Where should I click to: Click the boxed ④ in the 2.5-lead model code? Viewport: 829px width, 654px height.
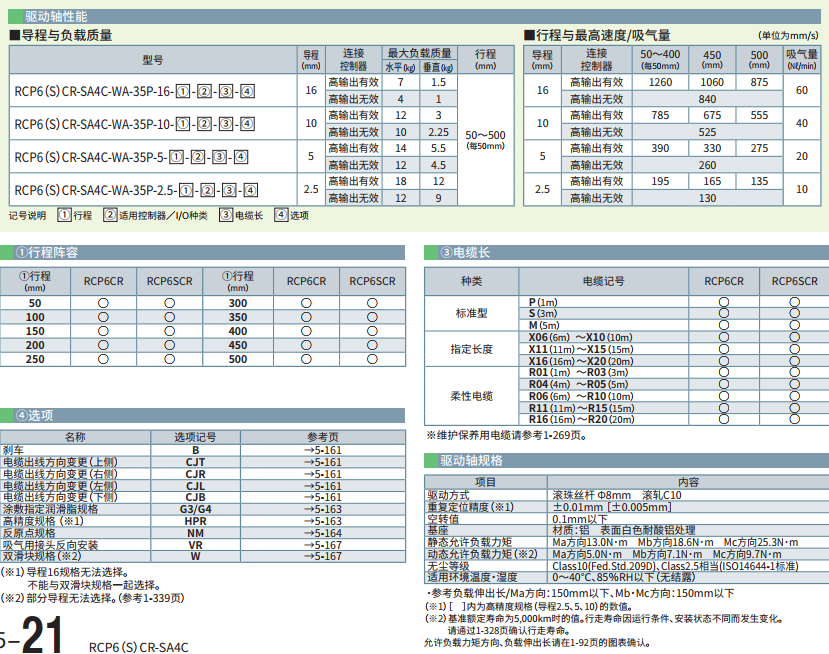tap(249, 189)
